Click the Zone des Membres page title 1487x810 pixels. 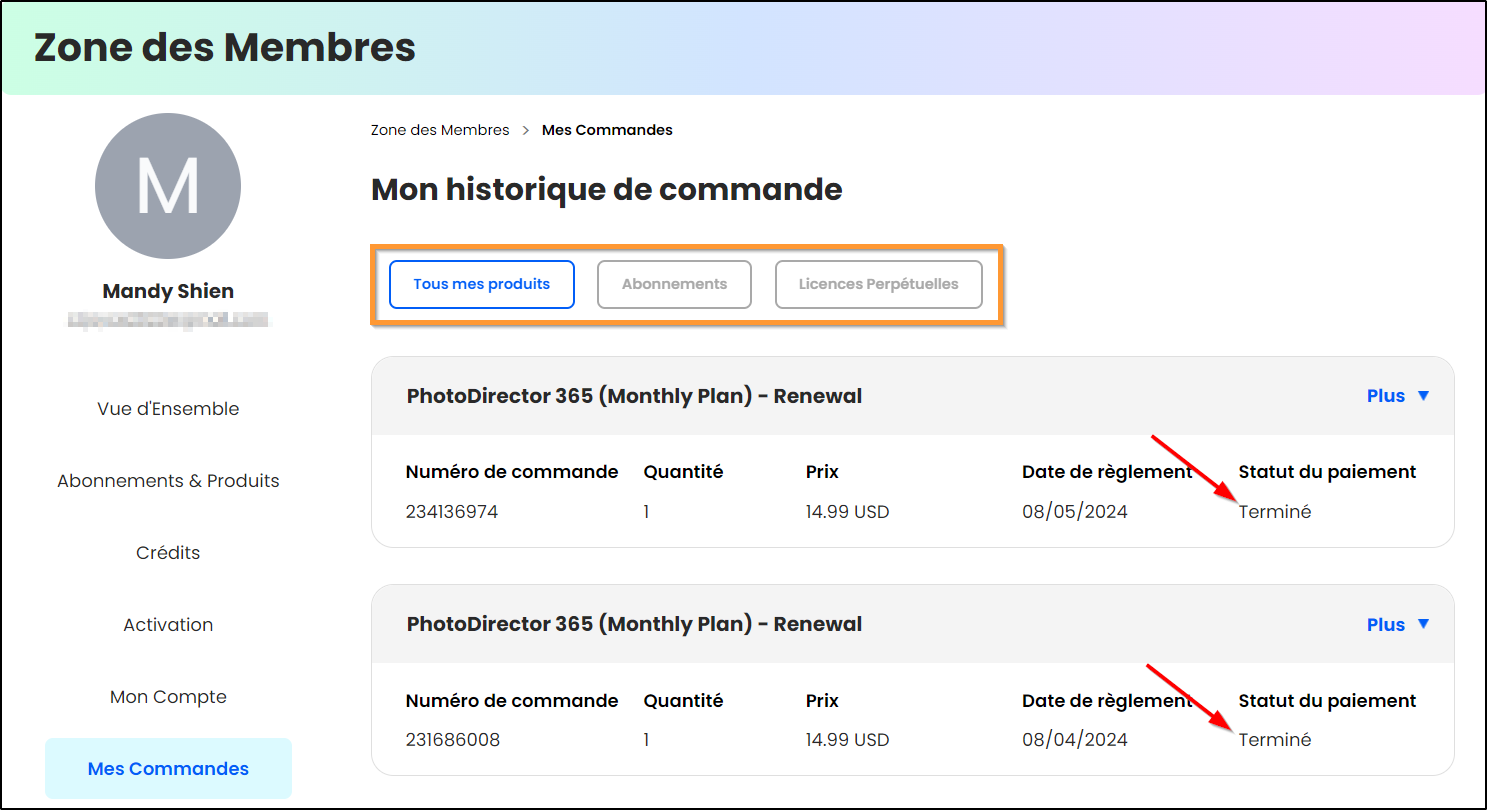[225, 48]
